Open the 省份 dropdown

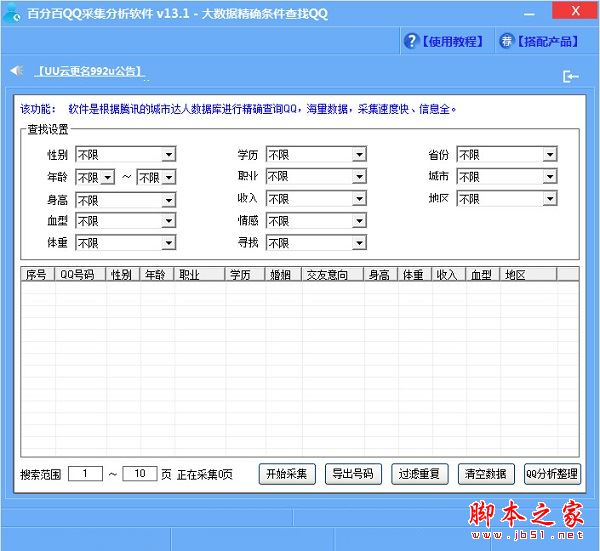click(507, 155)
